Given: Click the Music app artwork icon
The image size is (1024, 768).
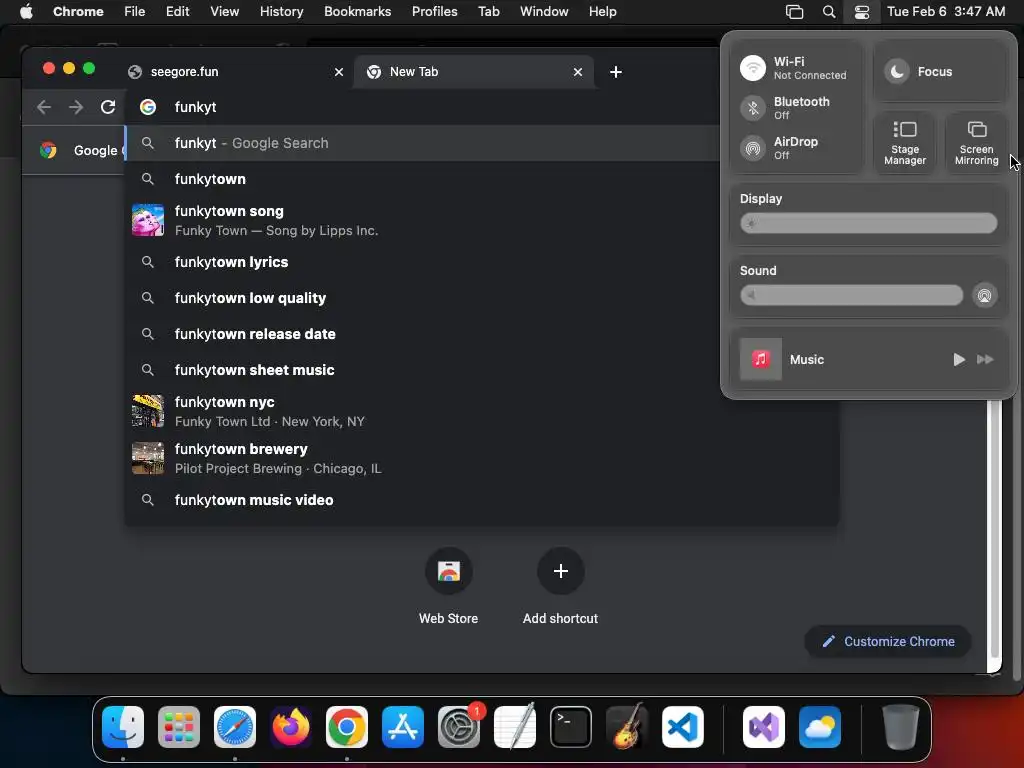Looking at the screenshot, I should 760,359.
